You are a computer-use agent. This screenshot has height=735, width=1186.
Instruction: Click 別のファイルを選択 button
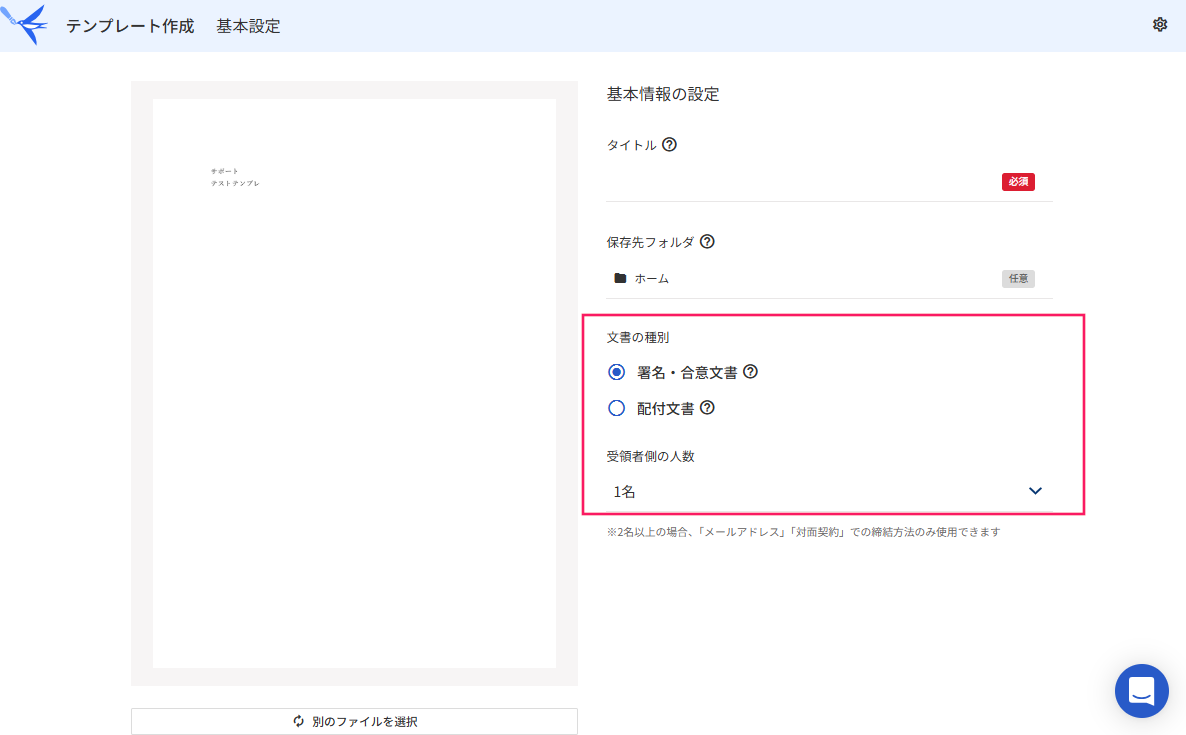(354, 721)
